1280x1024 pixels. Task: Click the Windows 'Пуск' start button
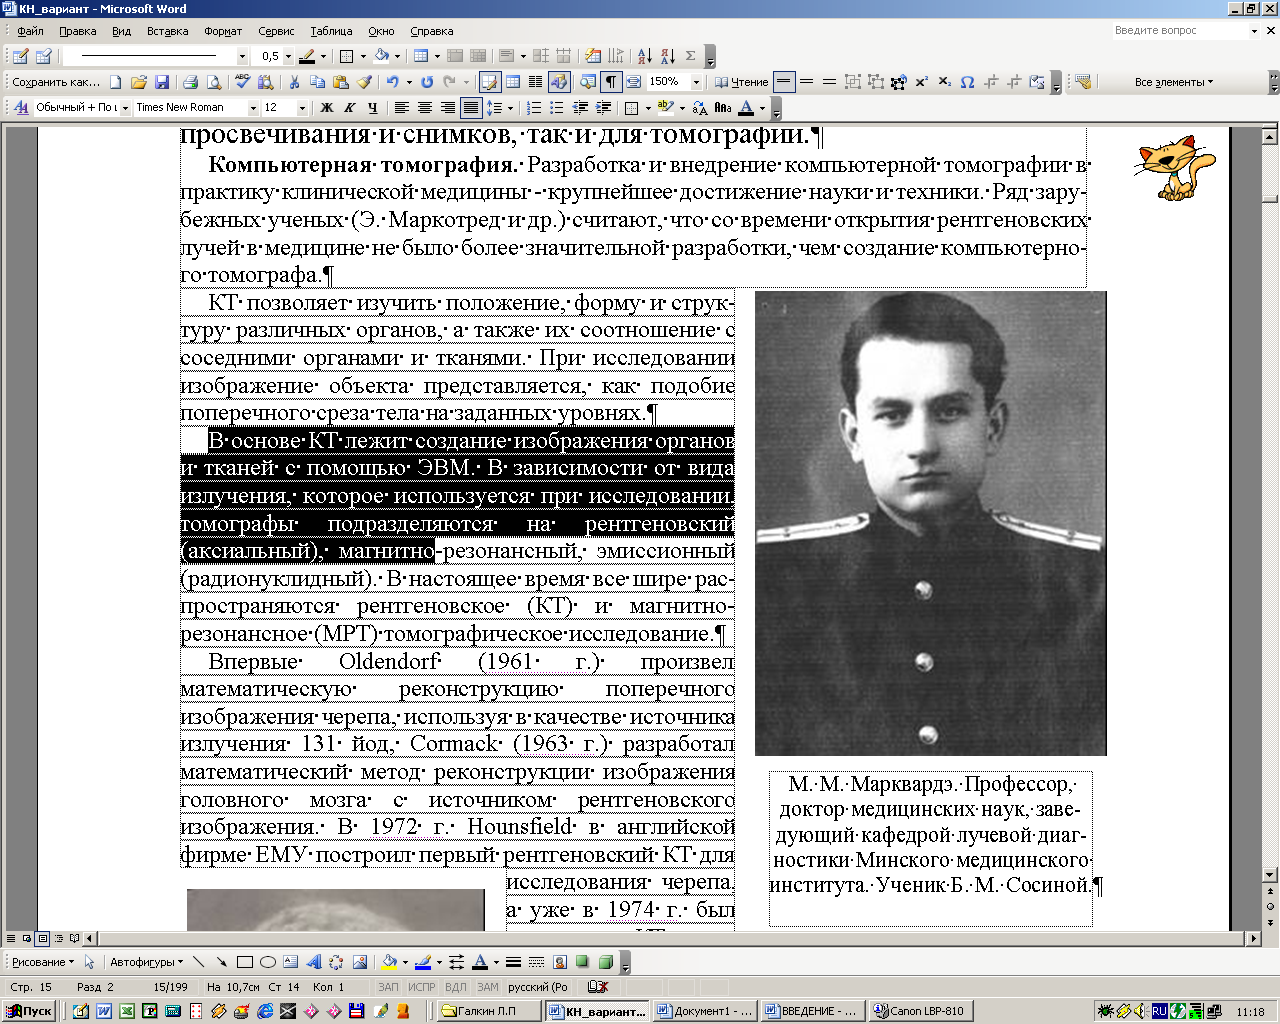pyautogui.click(x=29, y=1011)
